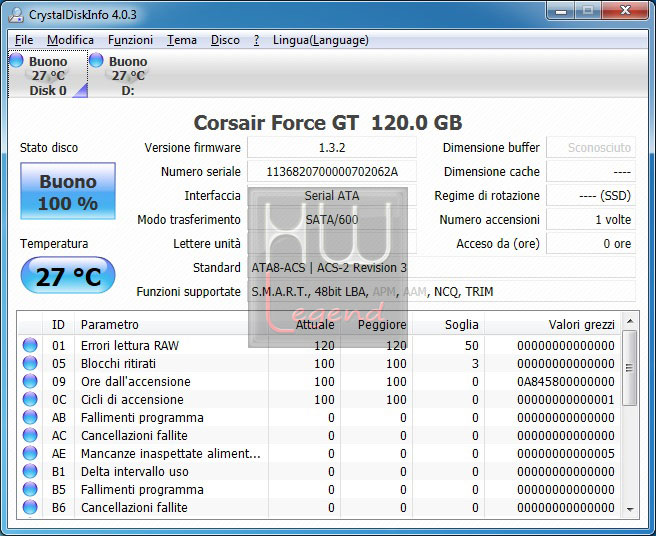Viewport: 656px width, 536px height.
Task: Click raw value 000000000005
Action: click(566, 453)
